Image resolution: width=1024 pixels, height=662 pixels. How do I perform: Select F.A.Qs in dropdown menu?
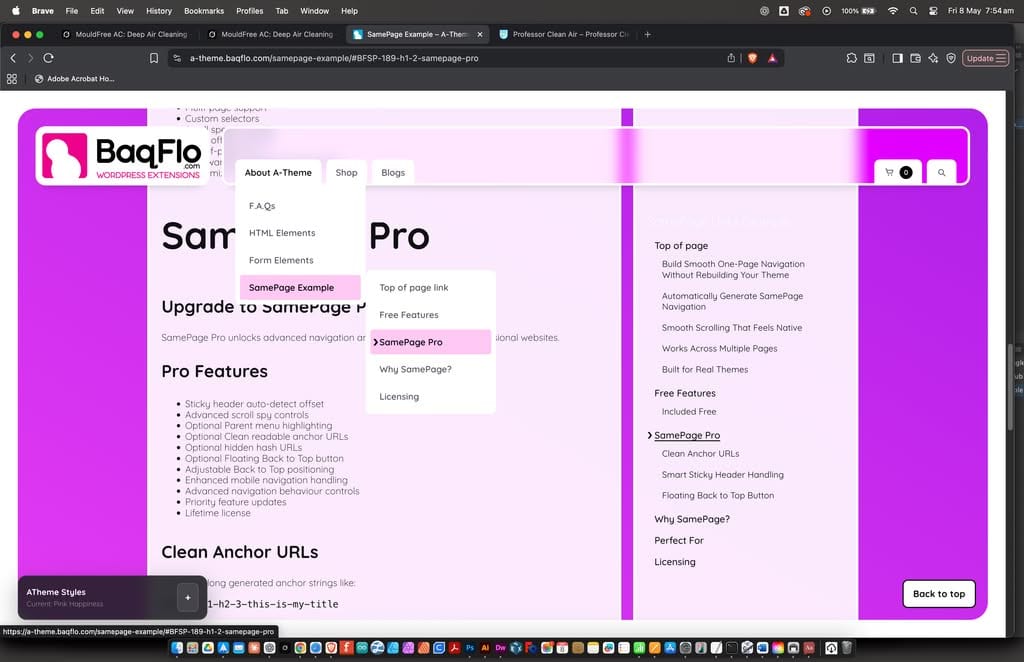(x=300, y=206)
